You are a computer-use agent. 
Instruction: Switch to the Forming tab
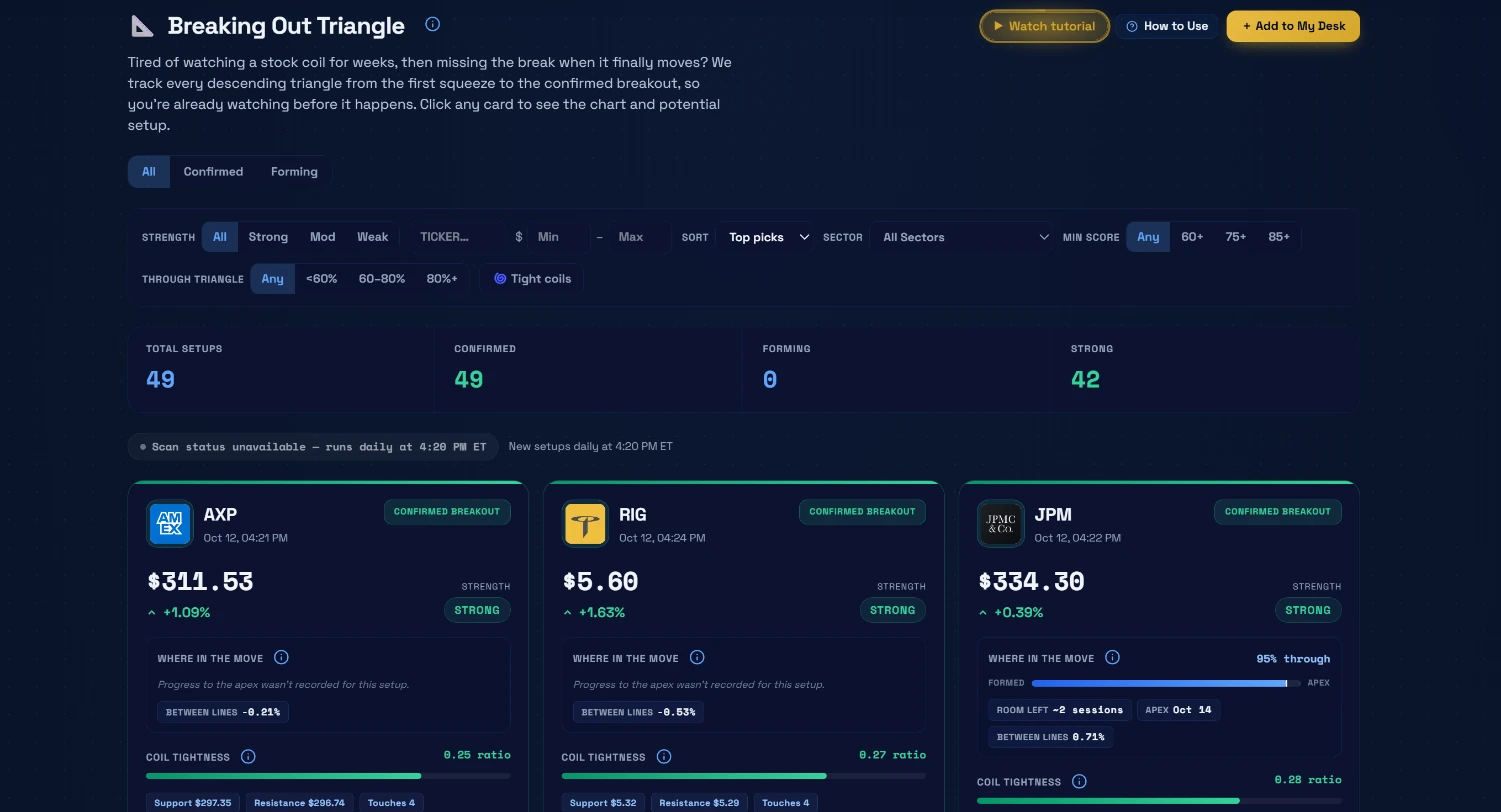(294, 172)
